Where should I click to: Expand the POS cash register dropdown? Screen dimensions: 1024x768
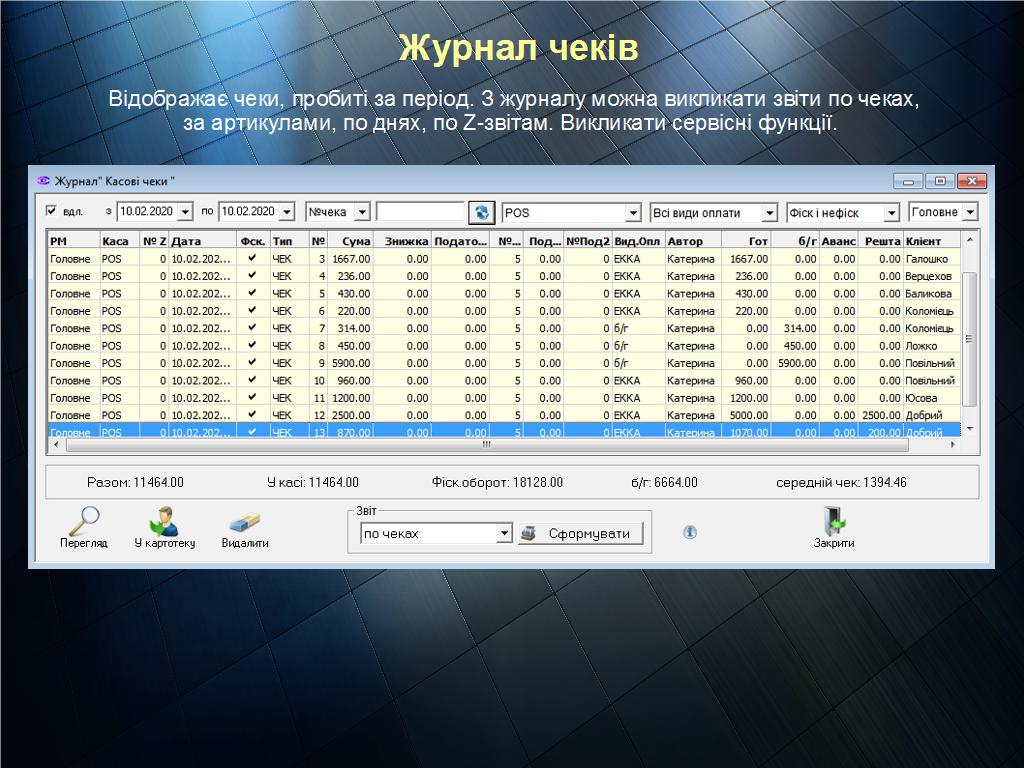pos(632,213)
